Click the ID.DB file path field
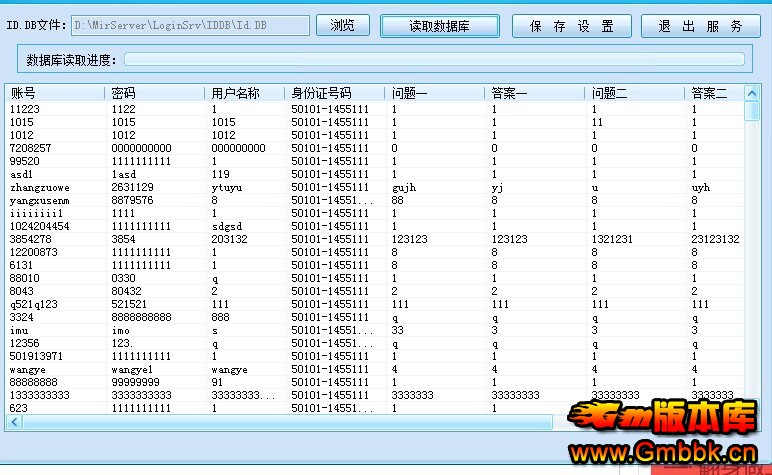 pos(190,26)
